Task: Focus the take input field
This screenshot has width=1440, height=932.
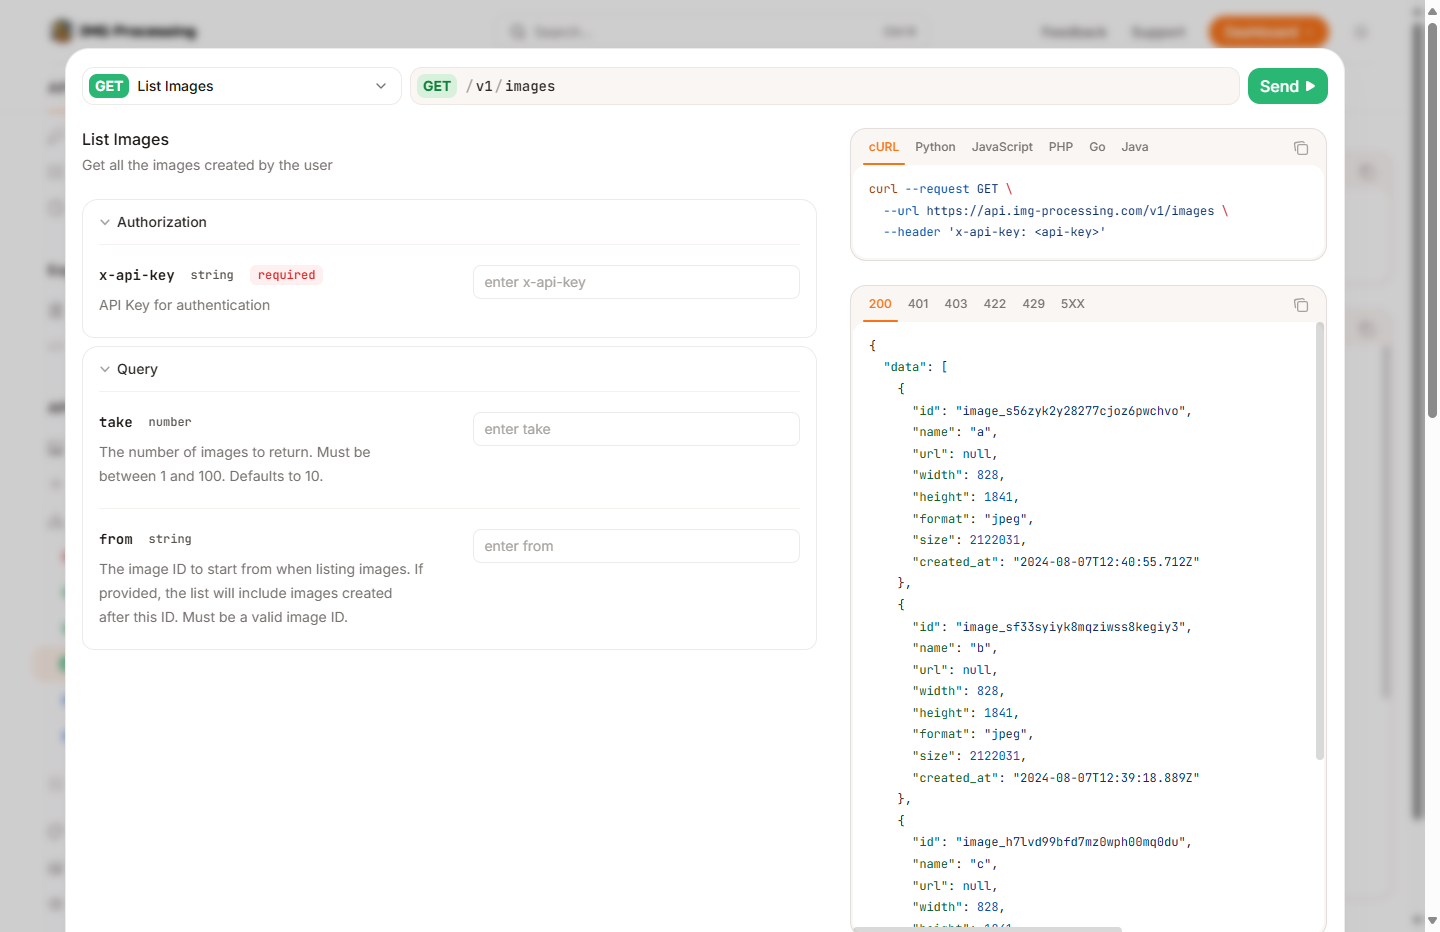Action: click(x=636, y=429)
